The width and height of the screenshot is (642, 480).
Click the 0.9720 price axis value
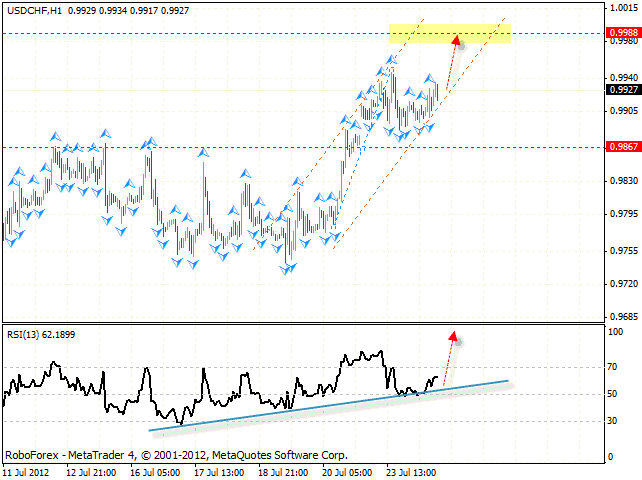(624, 284)
